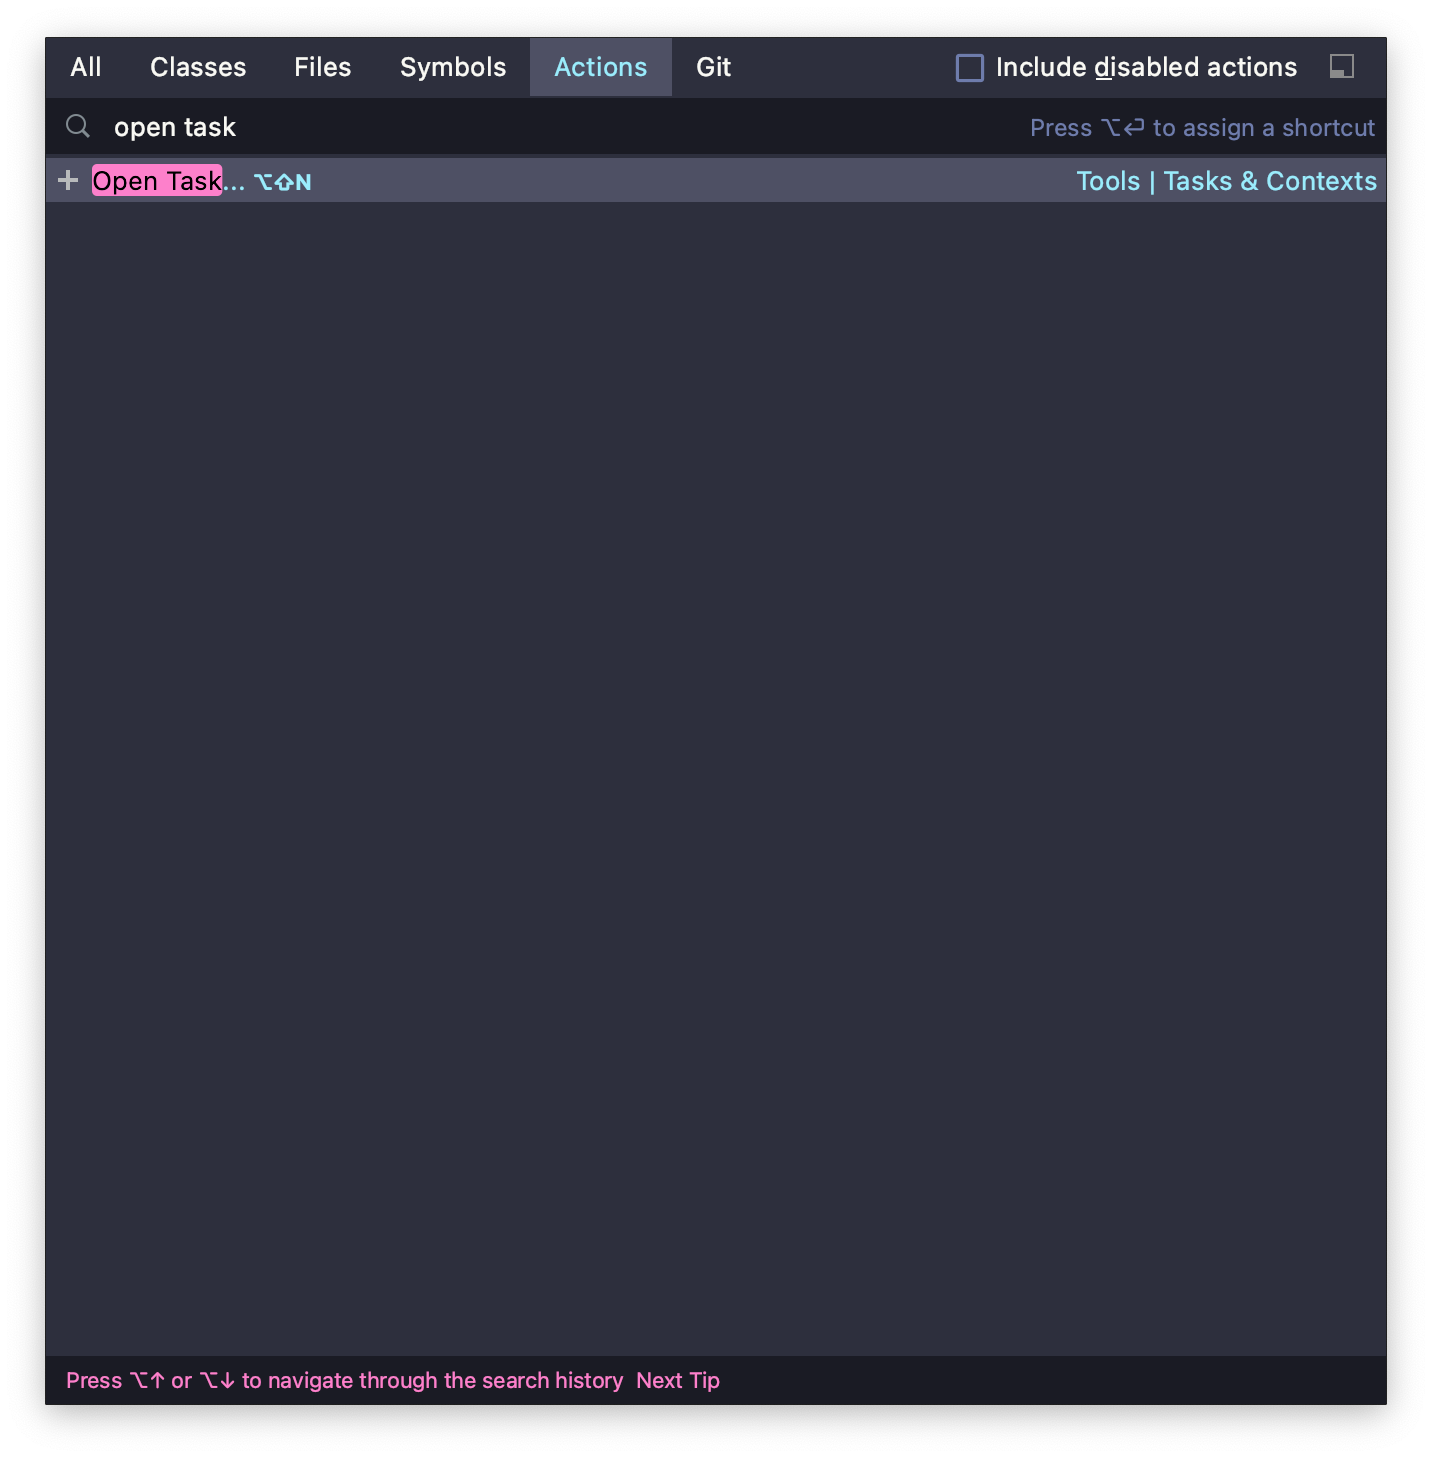Image resolution: width=1432 pixels, height=1458 pixels.
Task: Switch to the Files tab
Action: click(323, 67)
